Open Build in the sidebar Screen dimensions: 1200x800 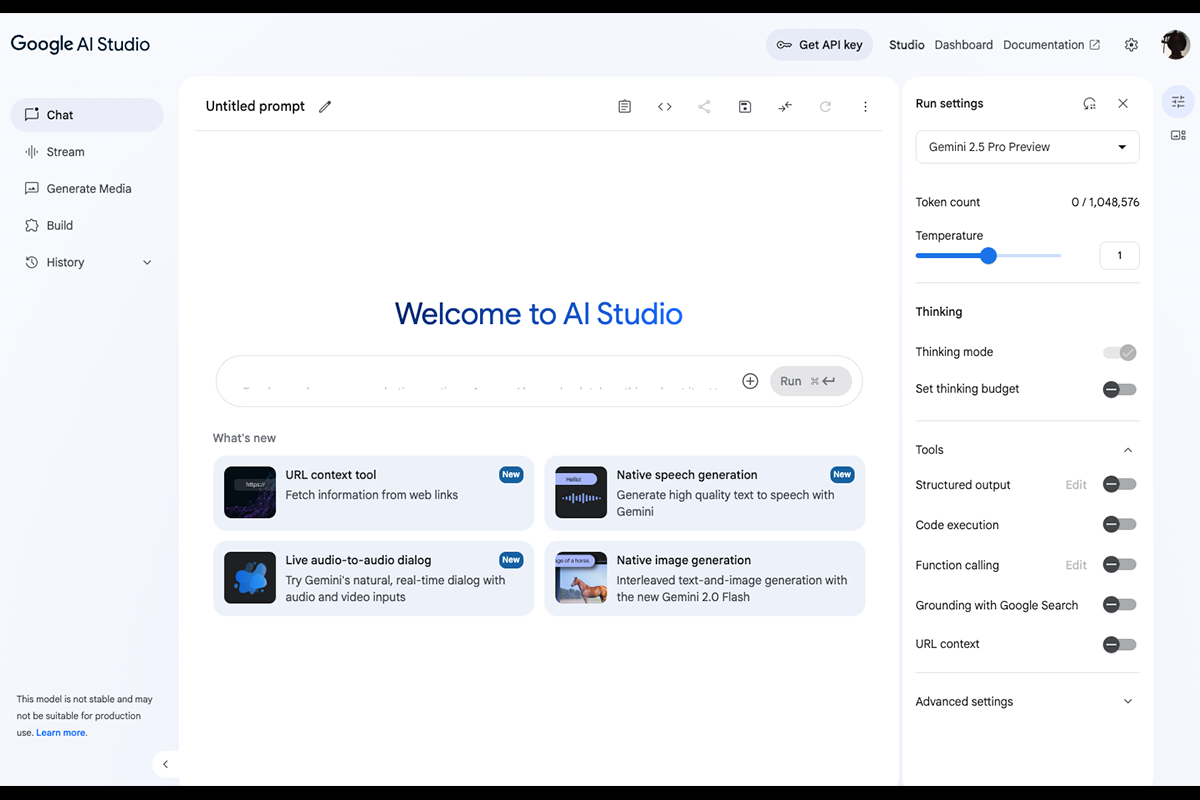coord(87,226)
